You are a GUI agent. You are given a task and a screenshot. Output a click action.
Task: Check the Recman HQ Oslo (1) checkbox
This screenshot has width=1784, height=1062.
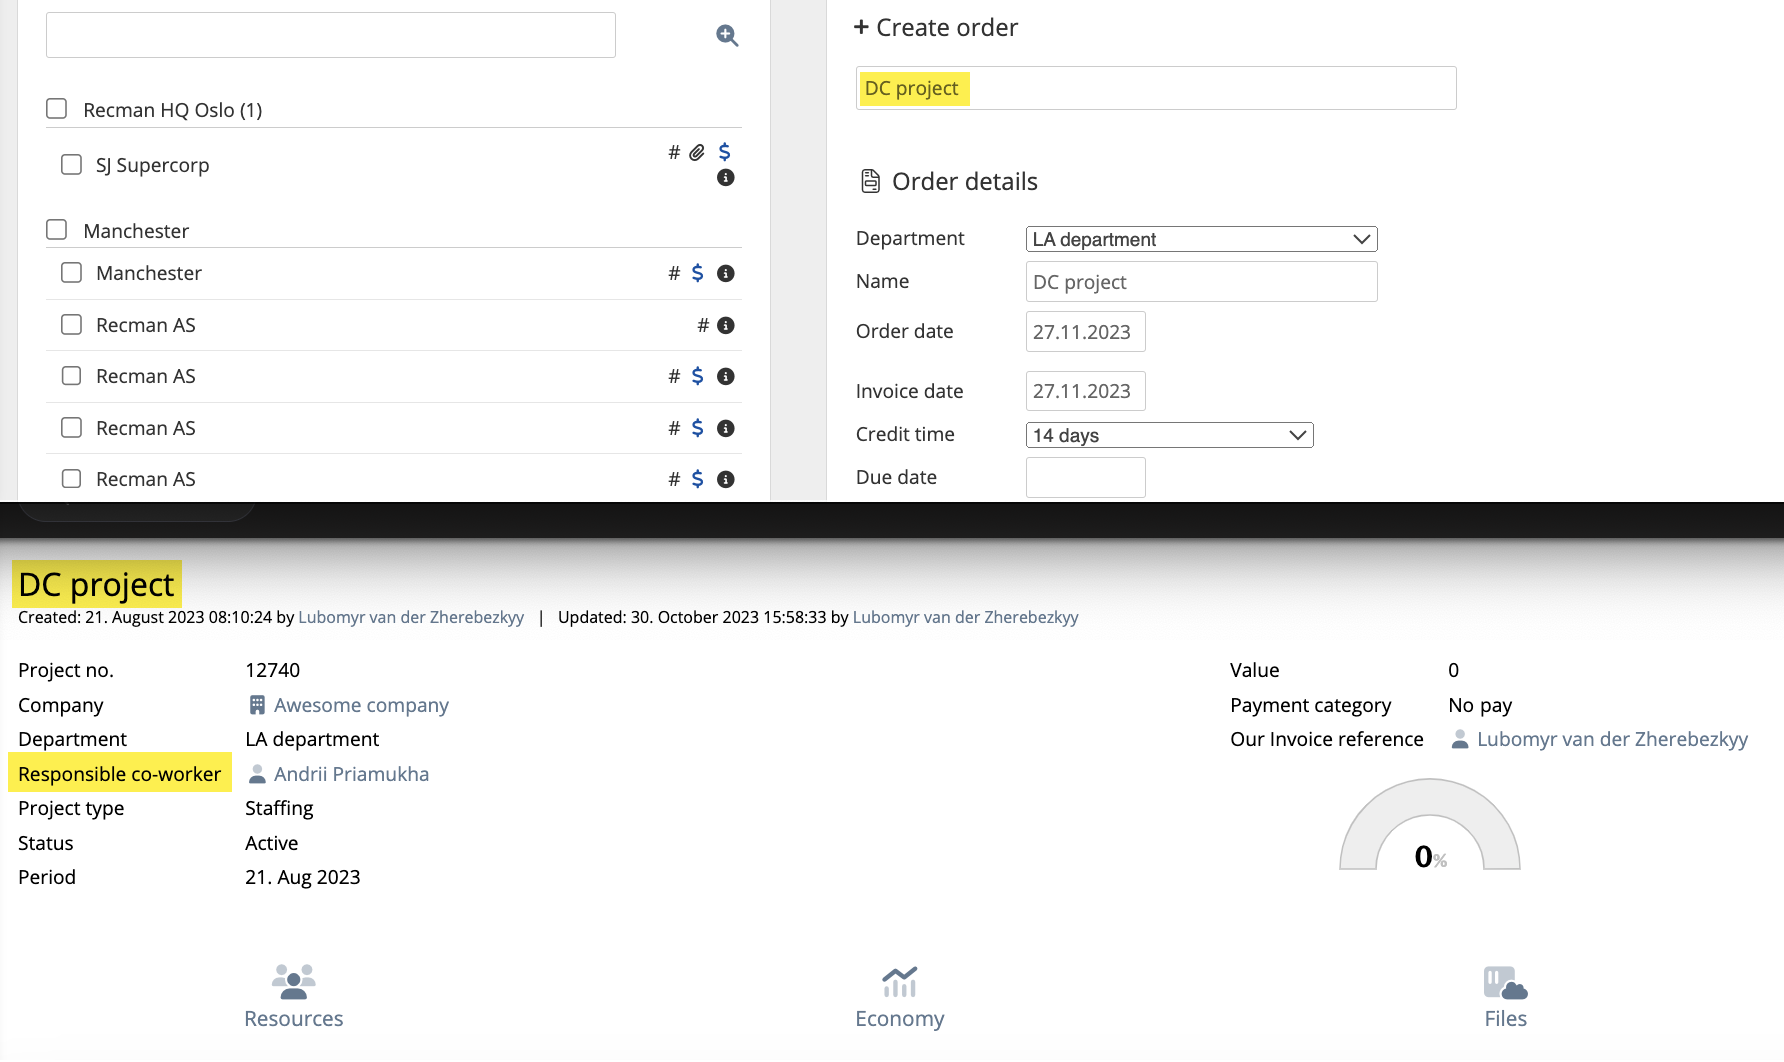(57, 109)
